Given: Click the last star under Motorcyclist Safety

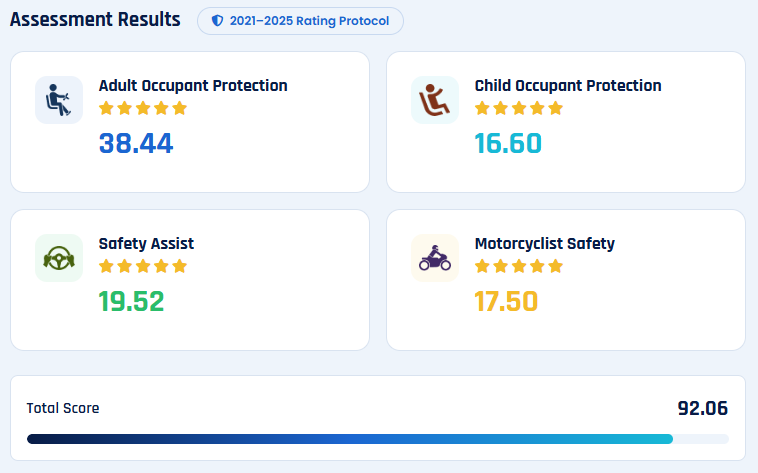Looking at the screenshot, I should (x=555, y=266).
